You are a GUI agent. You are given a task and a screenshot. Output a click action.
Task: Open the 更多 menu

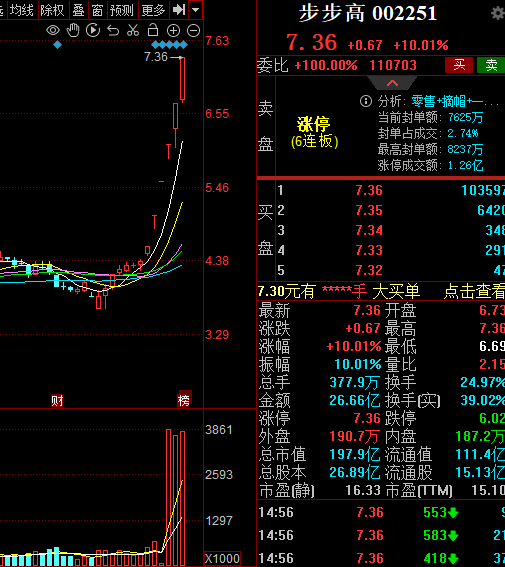click(x=153, y=10)
